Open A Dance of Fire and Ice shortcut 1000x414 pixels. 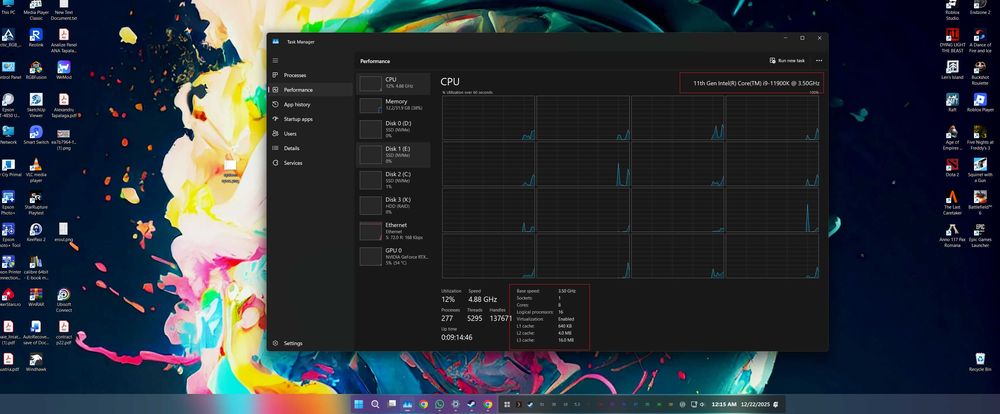tap(980, 40)
